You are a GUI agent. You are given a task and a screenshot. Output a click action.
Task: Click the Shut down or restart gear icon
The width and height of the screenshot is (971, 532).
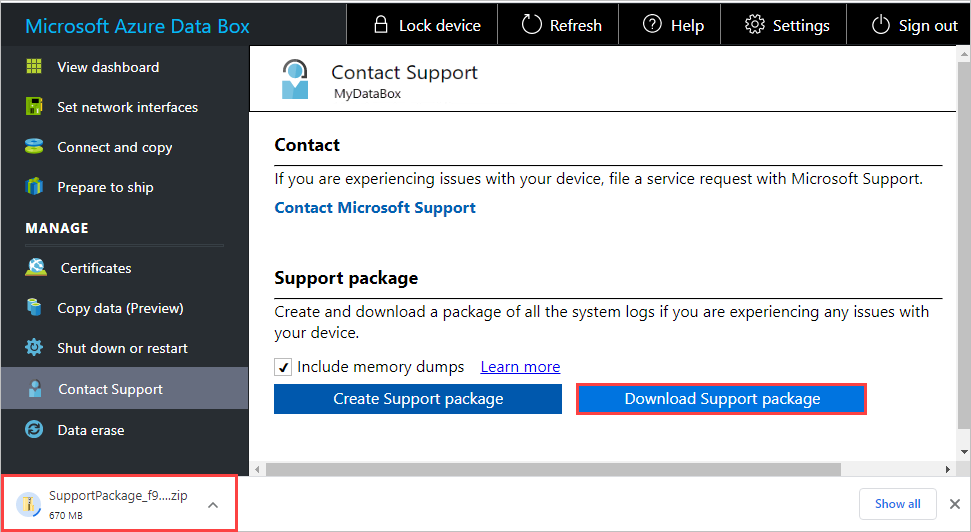[x=34, y=348]
